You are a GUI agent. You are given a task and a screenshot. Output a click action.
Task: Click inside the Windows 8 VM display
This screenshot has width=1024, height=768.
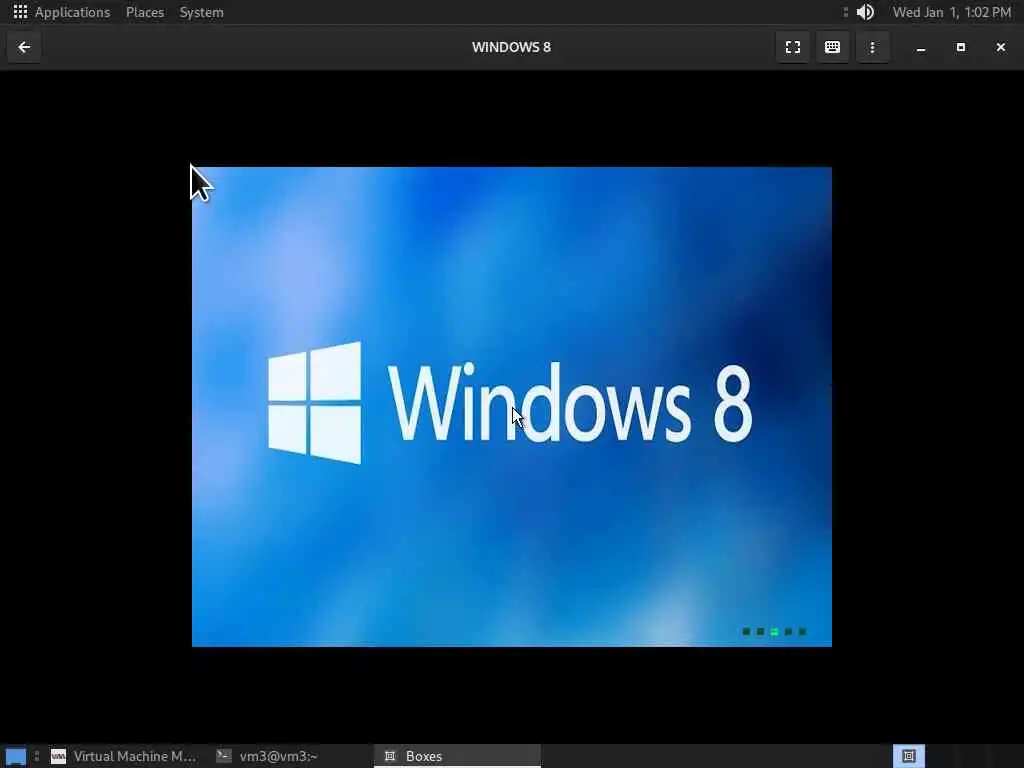(511, 406)
